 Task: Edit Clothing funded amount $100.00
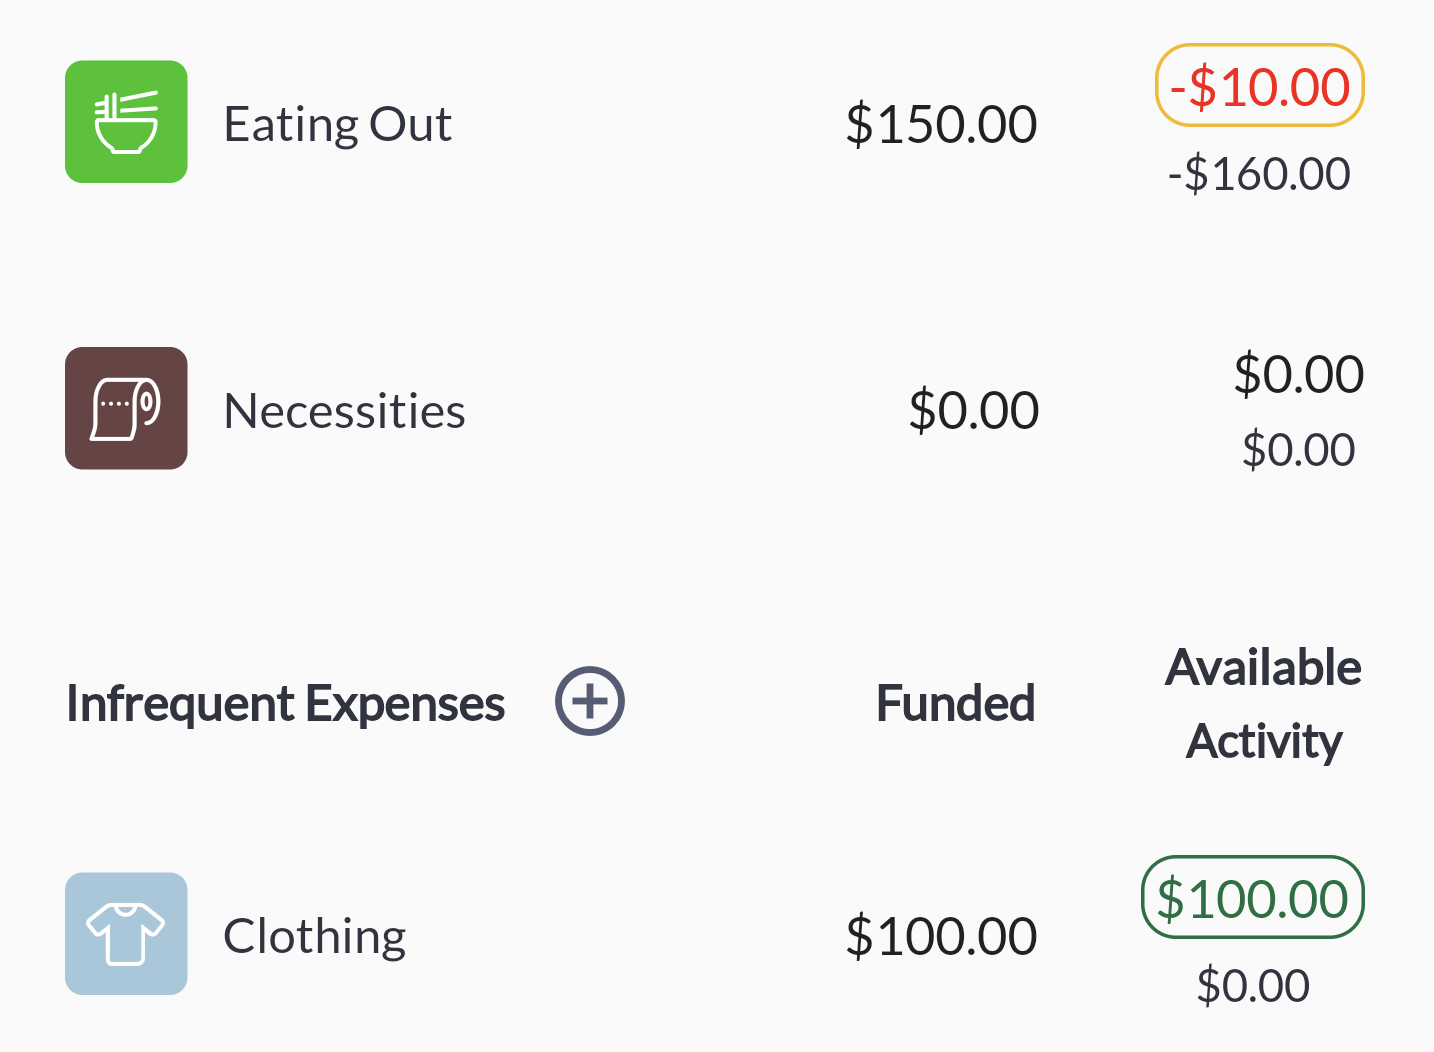click(x=941, y=936)
